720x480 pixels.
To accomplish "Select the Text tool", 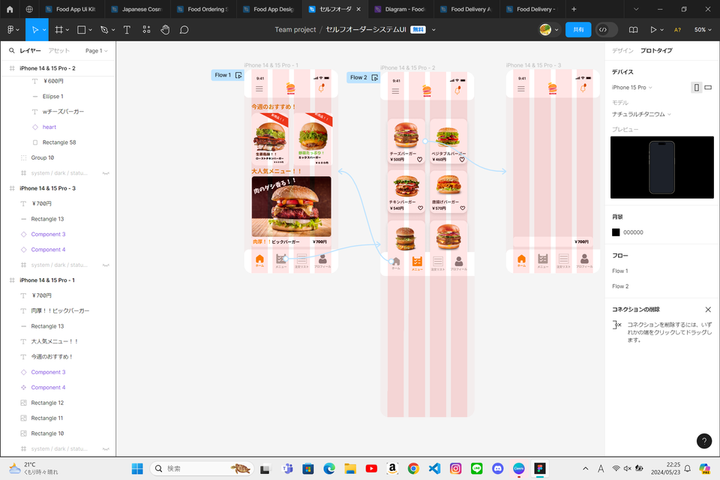I will tap(127, 30).
